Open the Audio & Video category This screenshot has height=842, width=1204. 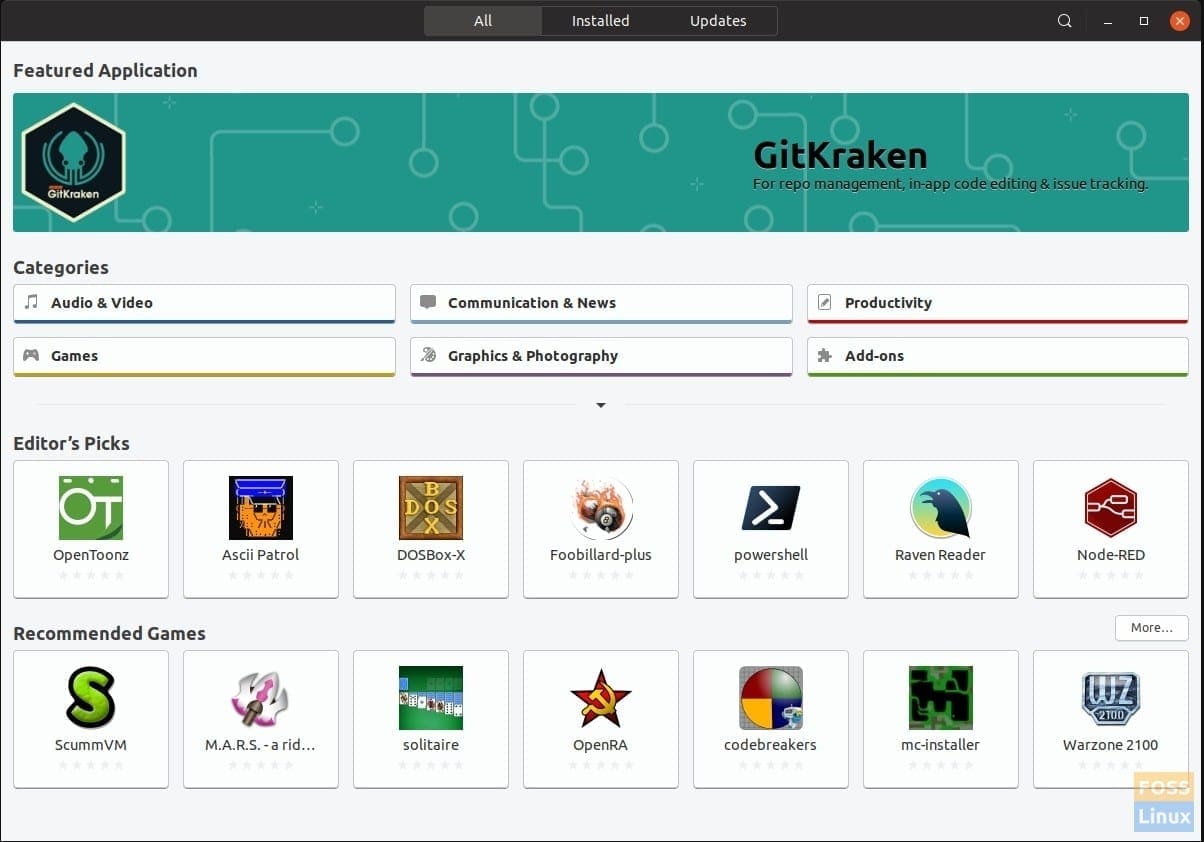(204, 303)
